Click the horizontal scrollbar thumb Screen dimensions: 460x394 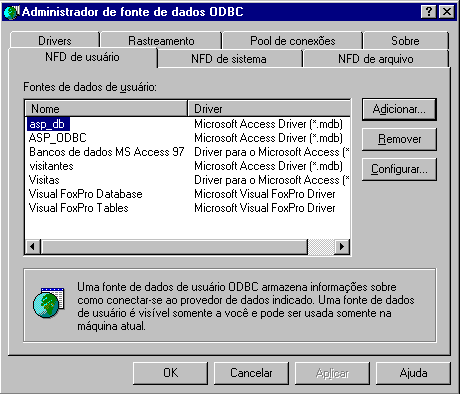click(174, 247)
